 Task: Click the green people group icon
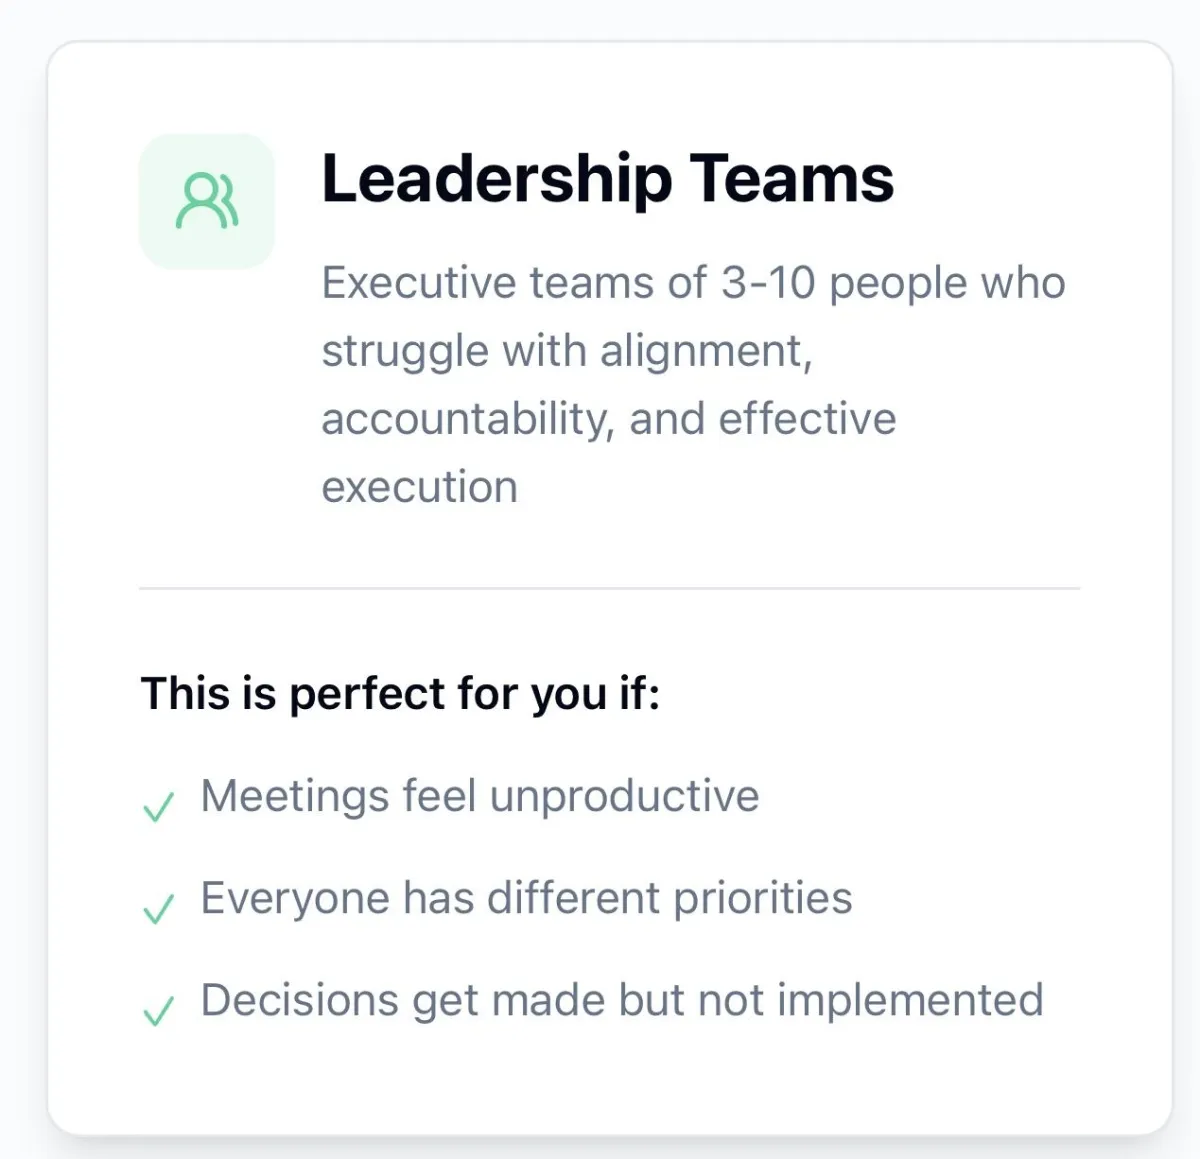(207, 201)
